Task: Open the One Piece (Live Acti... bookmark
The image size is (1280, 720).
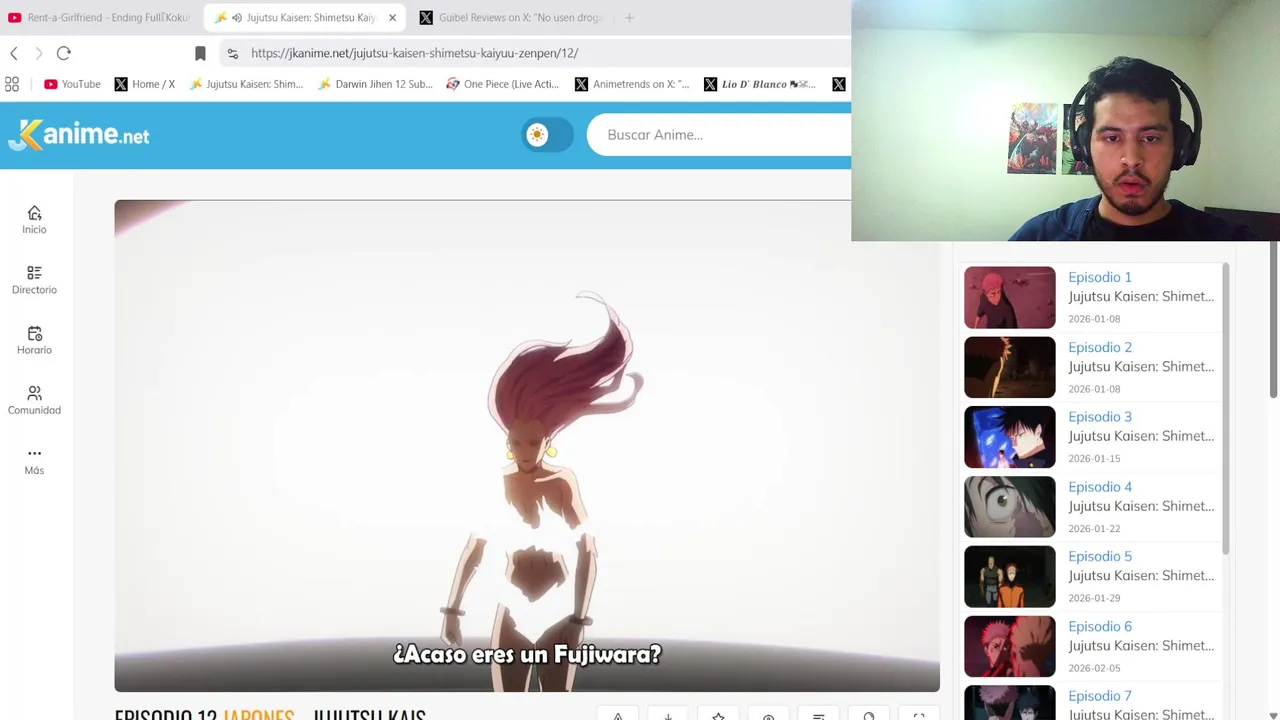Action: click(503, 84)
